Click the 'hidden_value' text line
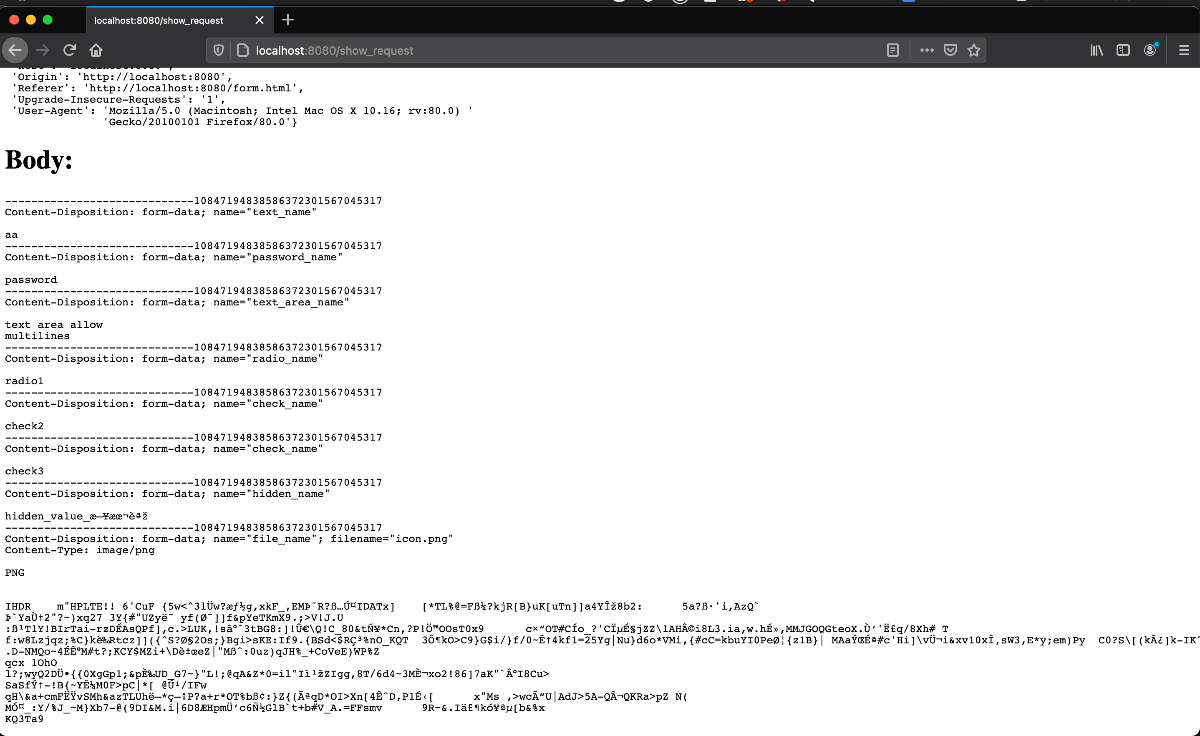The height and width of the screenshot is (736, 1200). point(77,516)
